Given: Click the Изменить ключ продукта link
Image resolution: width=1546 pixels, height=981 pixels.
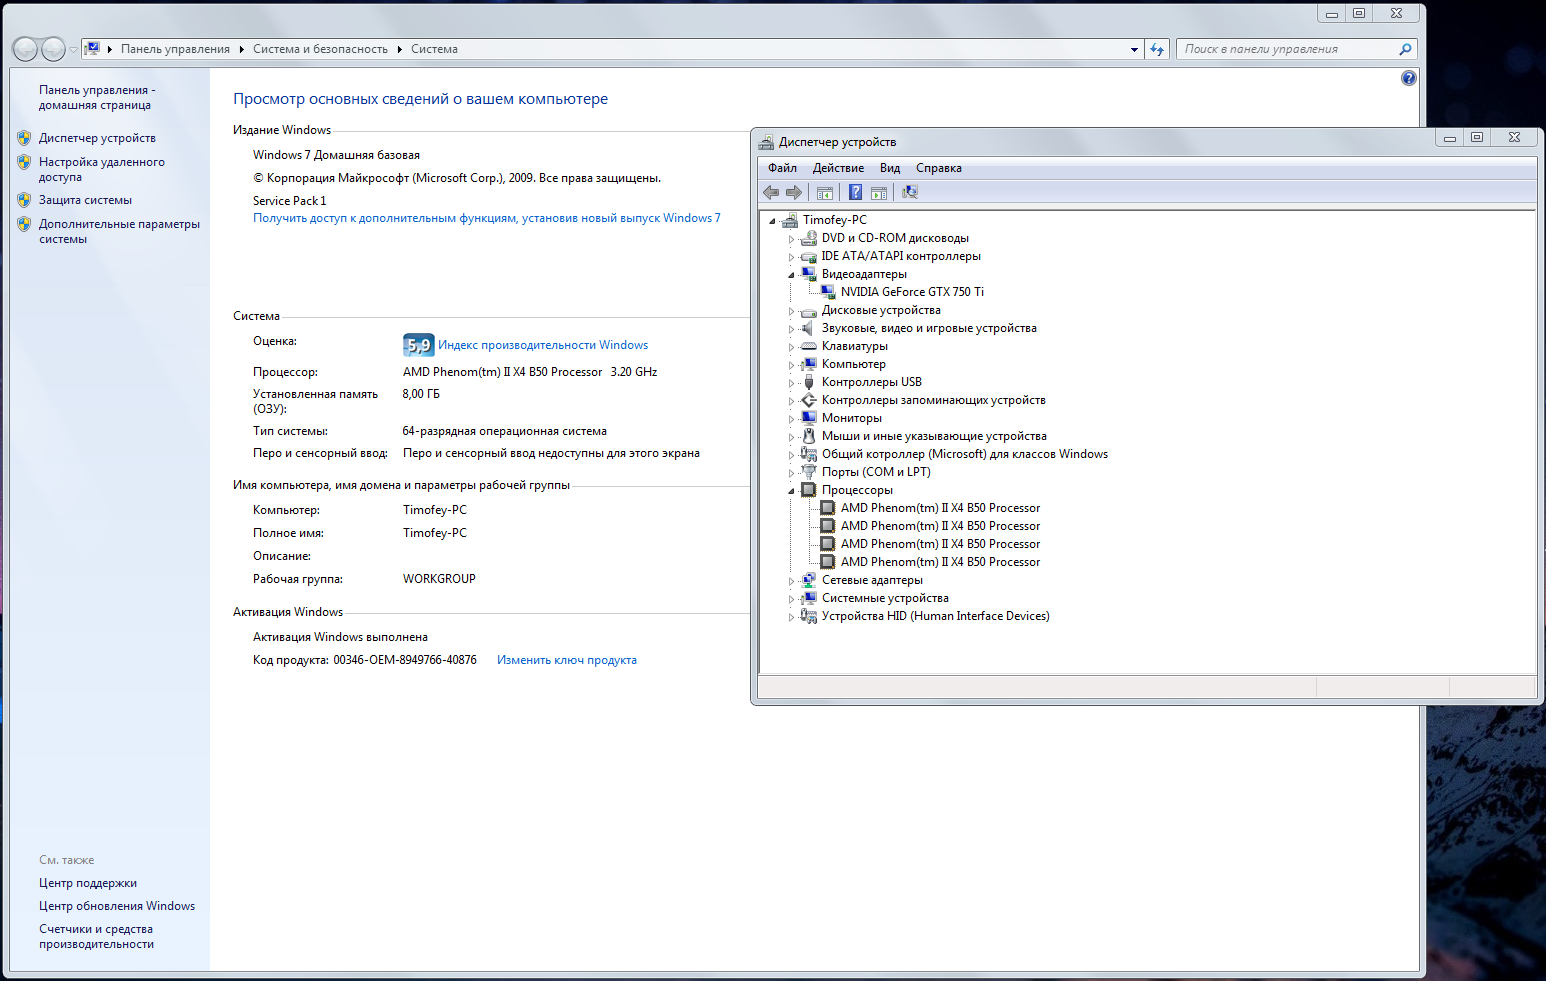Looking at the screenshot, I should [566, 660].
